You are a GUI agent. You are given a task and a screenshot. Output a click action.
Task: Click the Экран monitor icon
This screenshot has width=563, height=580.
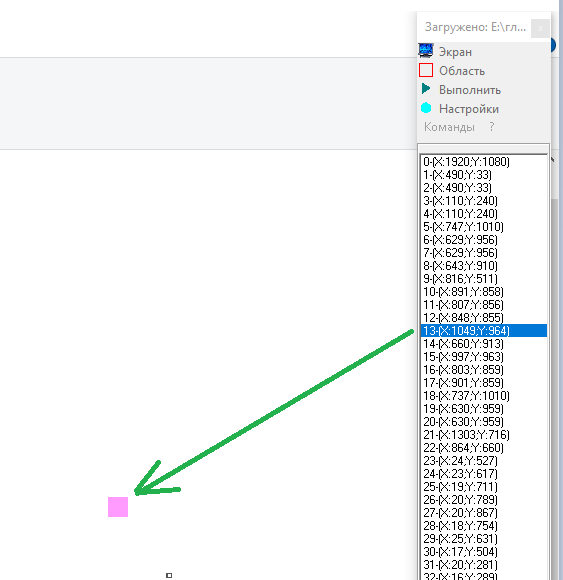coord(426,51)
